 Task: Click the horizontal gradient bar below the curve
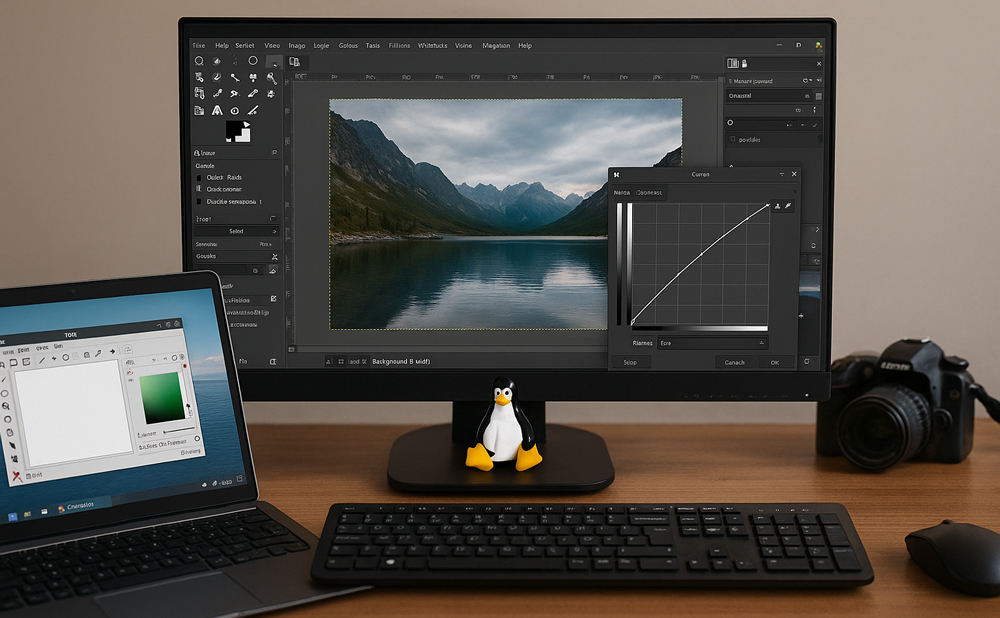(702, 329)
